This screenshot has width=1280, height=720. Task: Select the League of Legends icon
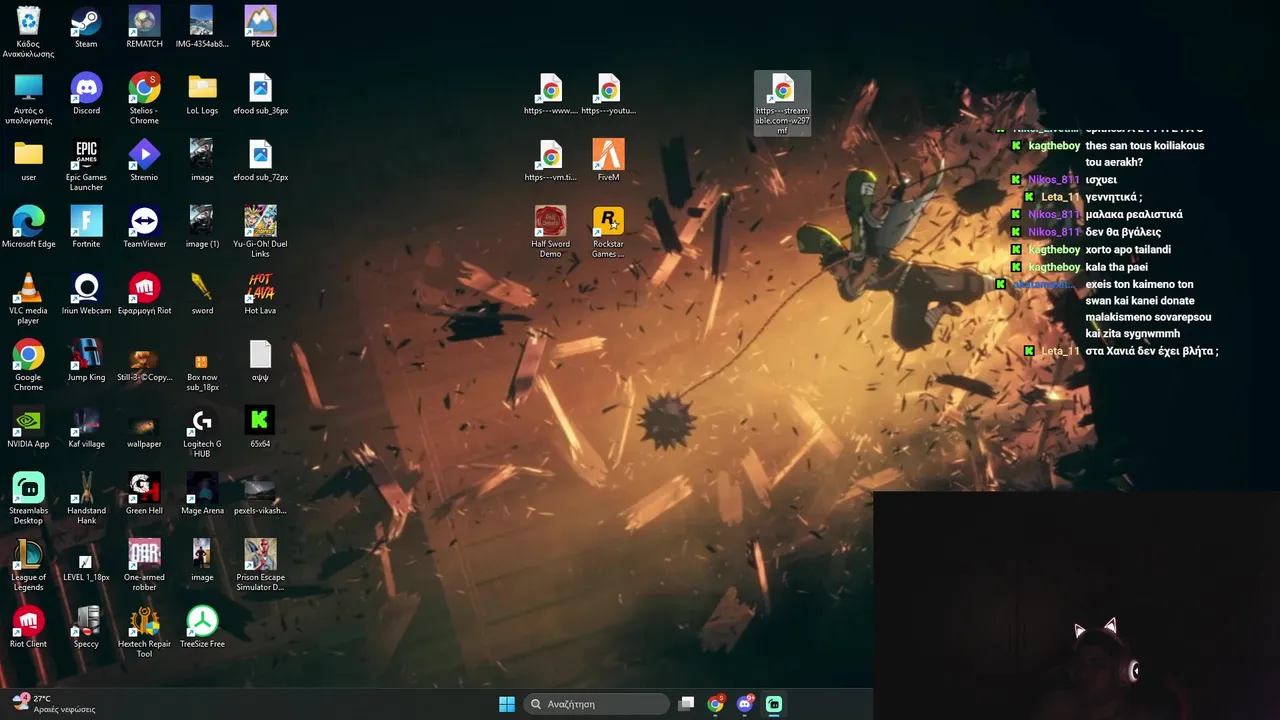pyautogui.click(x=28, y=566)
